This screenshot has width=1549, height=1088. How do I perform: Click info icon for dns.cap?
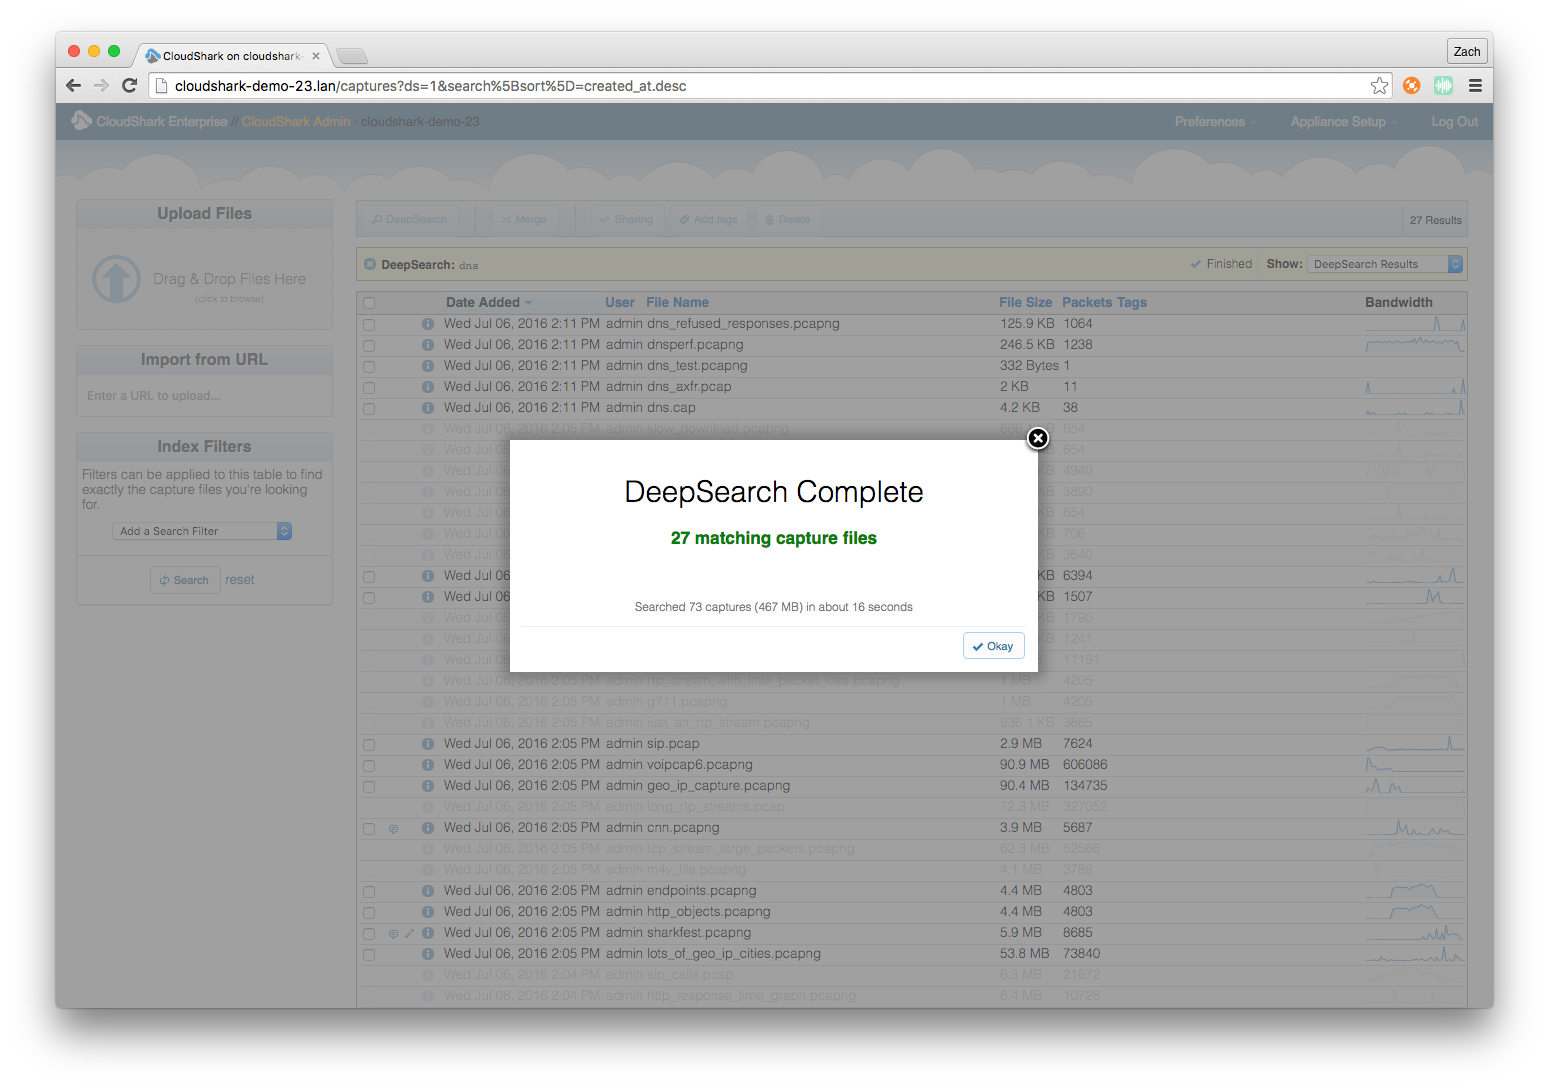[x=428, y=408]
